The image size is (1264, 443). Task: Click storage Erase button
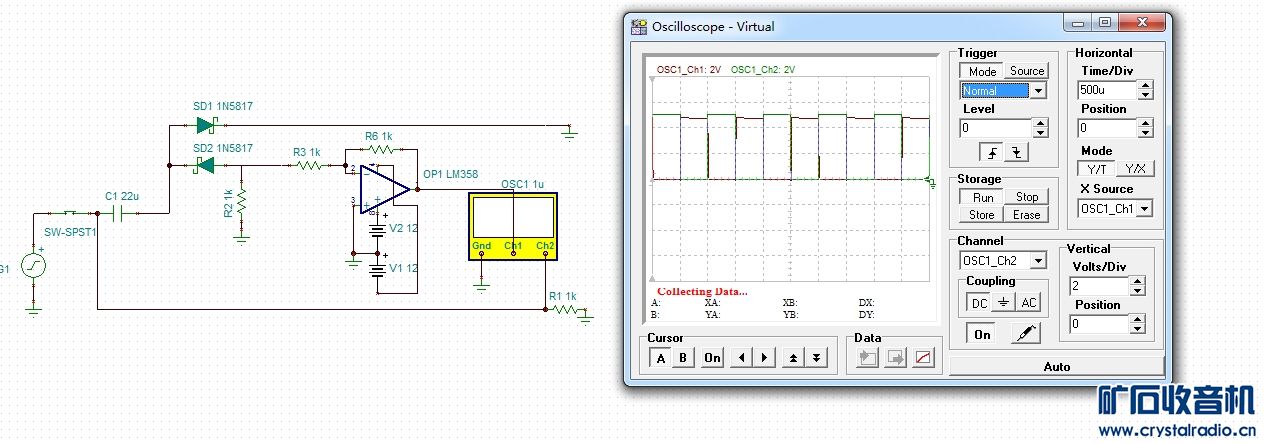coord(1026,215)
